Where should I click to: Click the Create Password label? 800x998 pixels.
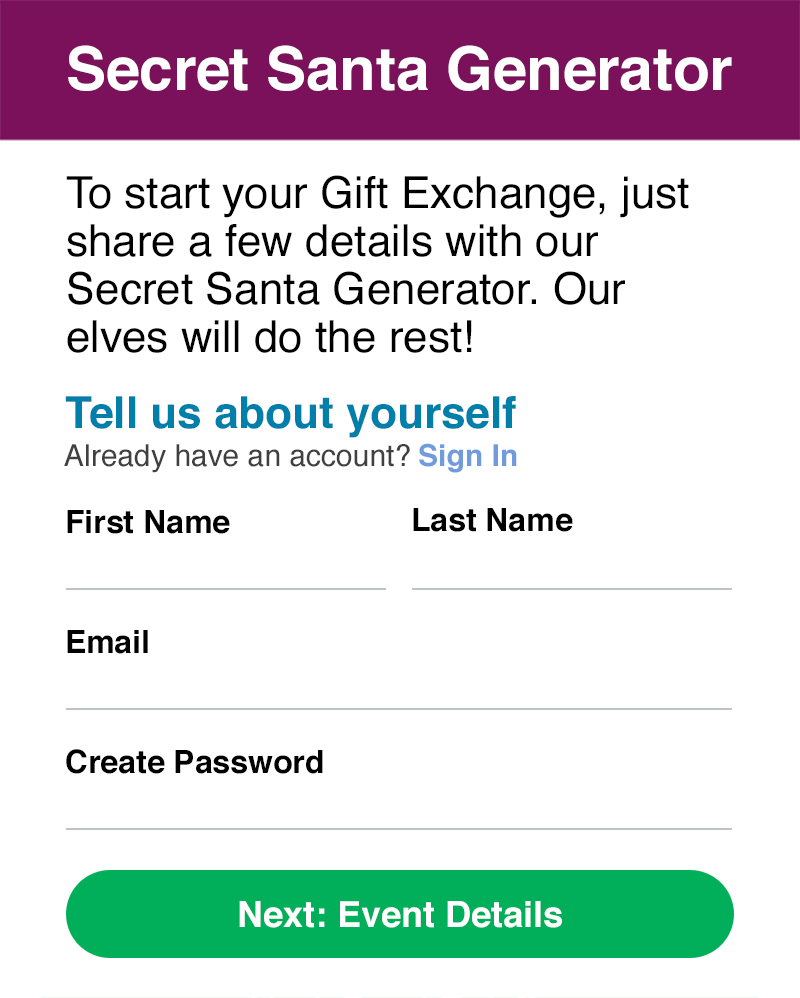195,762
